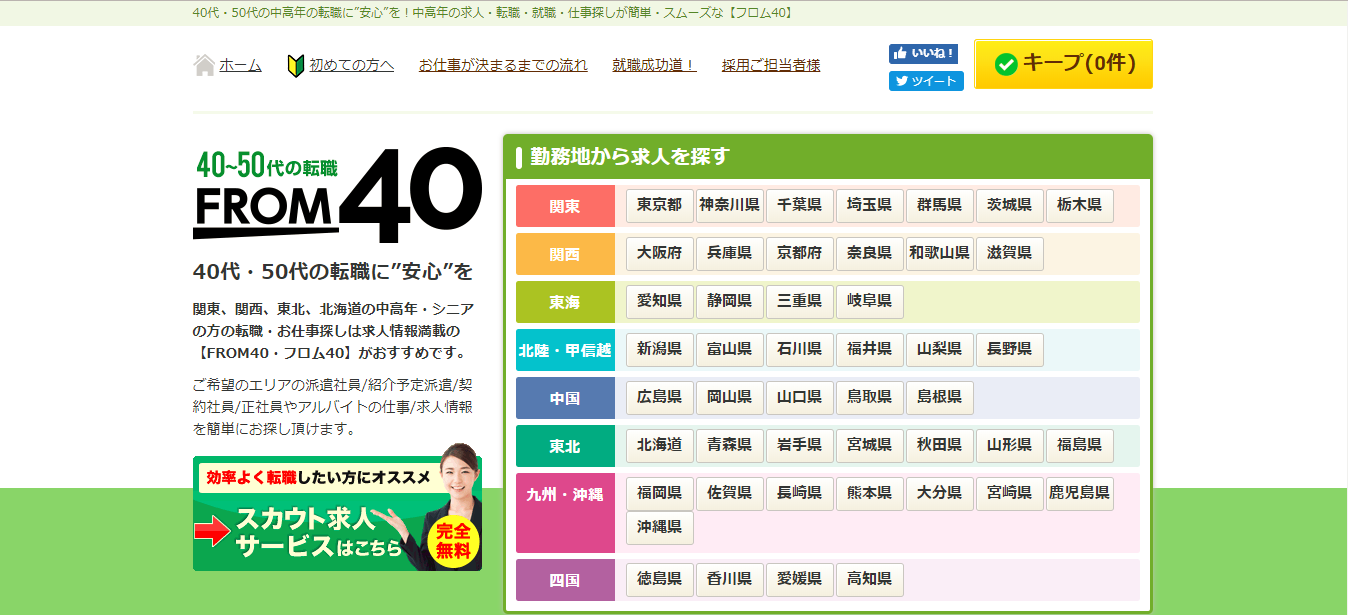Open the キープ(0件) saved jobs list

pos(1063,64)
